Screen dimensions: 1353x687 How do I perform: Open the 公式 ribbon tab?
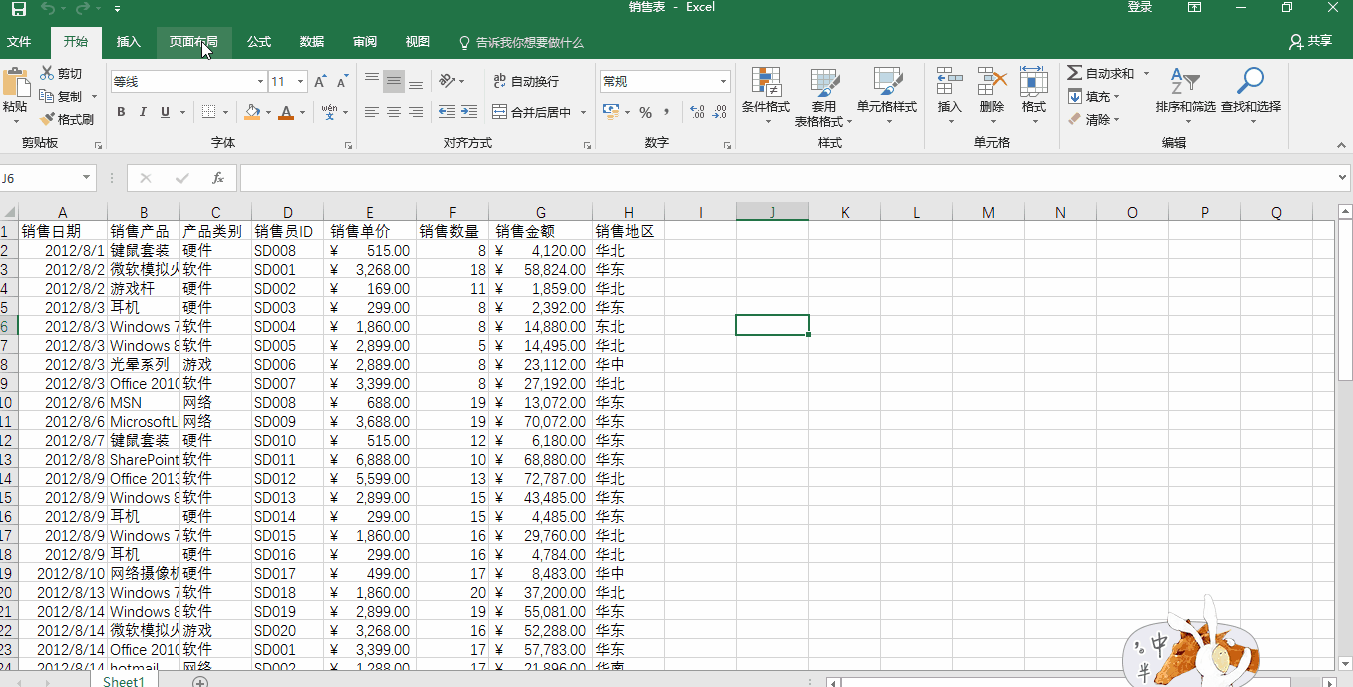[258, 42]
